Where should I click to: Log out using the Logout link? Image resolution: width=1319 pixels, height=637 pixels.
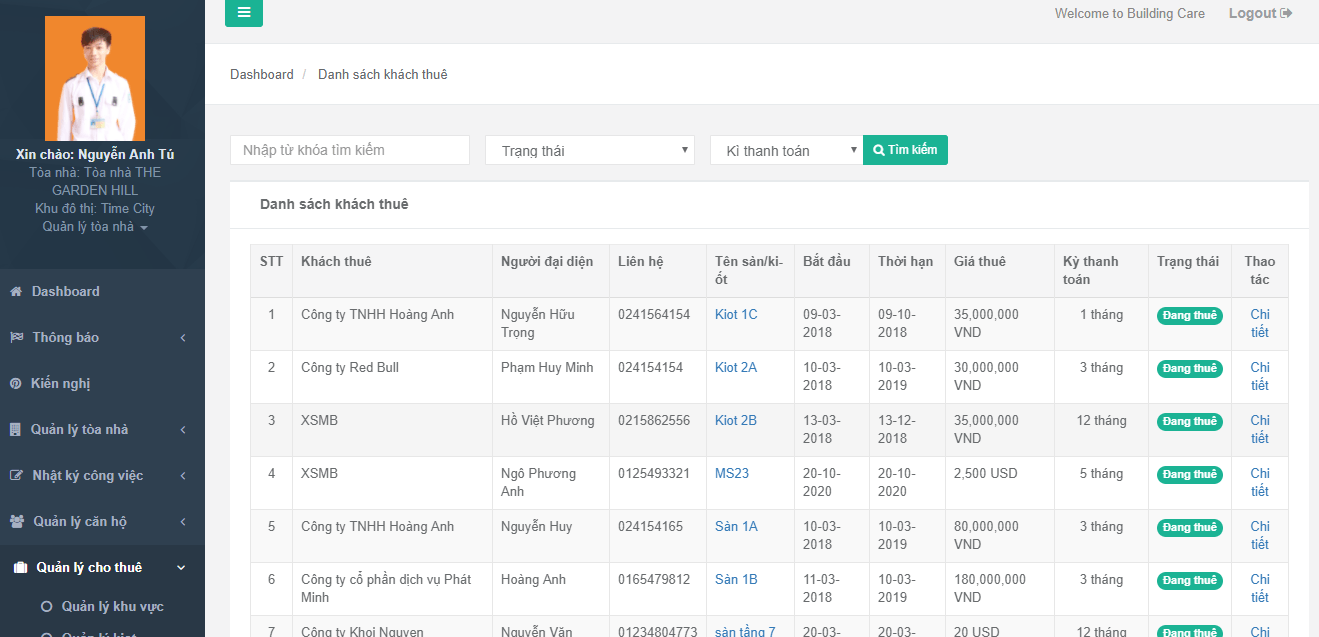pyautogui.click(x=1260, y=13)
